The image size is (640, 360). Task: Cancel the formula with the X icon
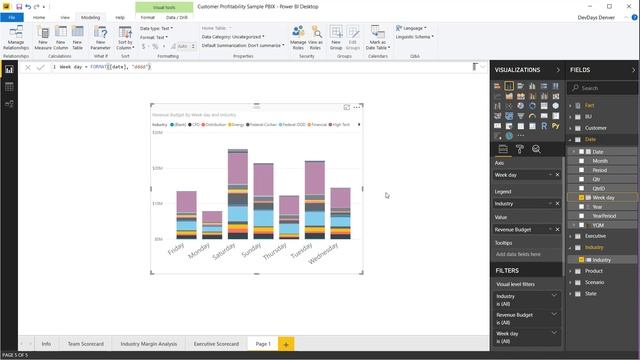click(28, 67)
